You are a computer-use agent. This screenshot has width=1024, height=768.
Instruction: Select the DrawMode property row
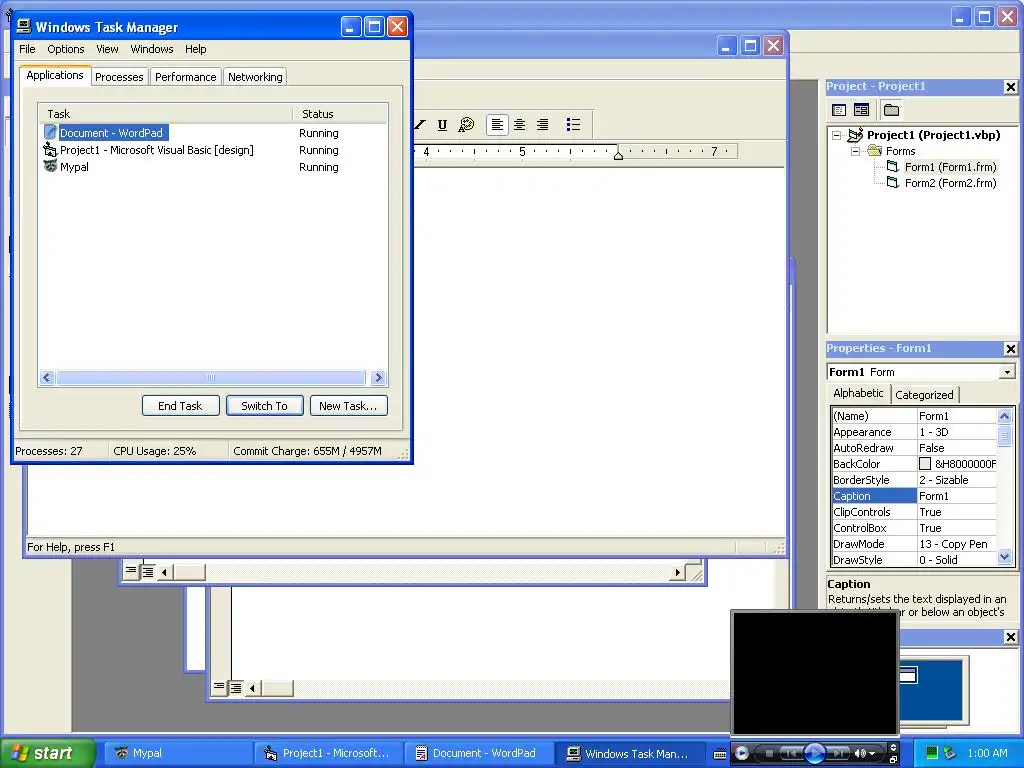pyautogui.click(x=914, y=544)
